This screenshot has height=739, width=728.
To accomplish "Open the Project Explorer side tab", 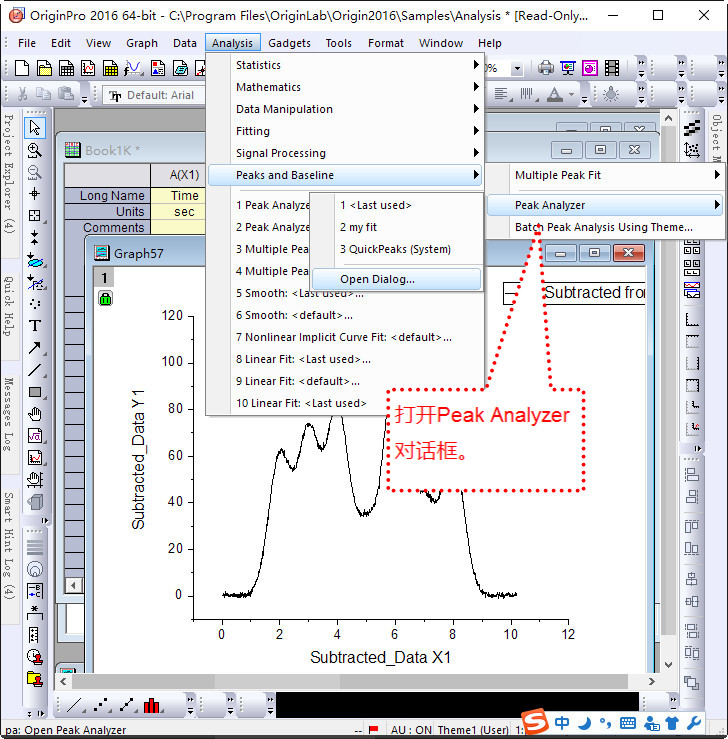I will (x=8, y=174).
